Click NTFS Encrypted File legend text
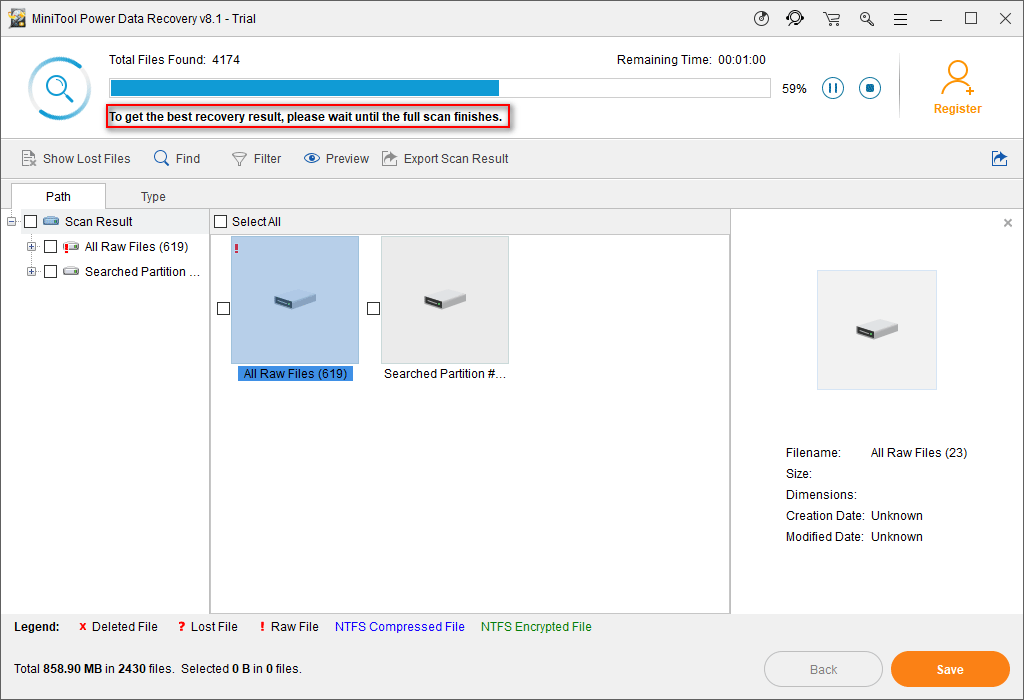The height and width of the screenshot is (700, 1024). (536, 627)
